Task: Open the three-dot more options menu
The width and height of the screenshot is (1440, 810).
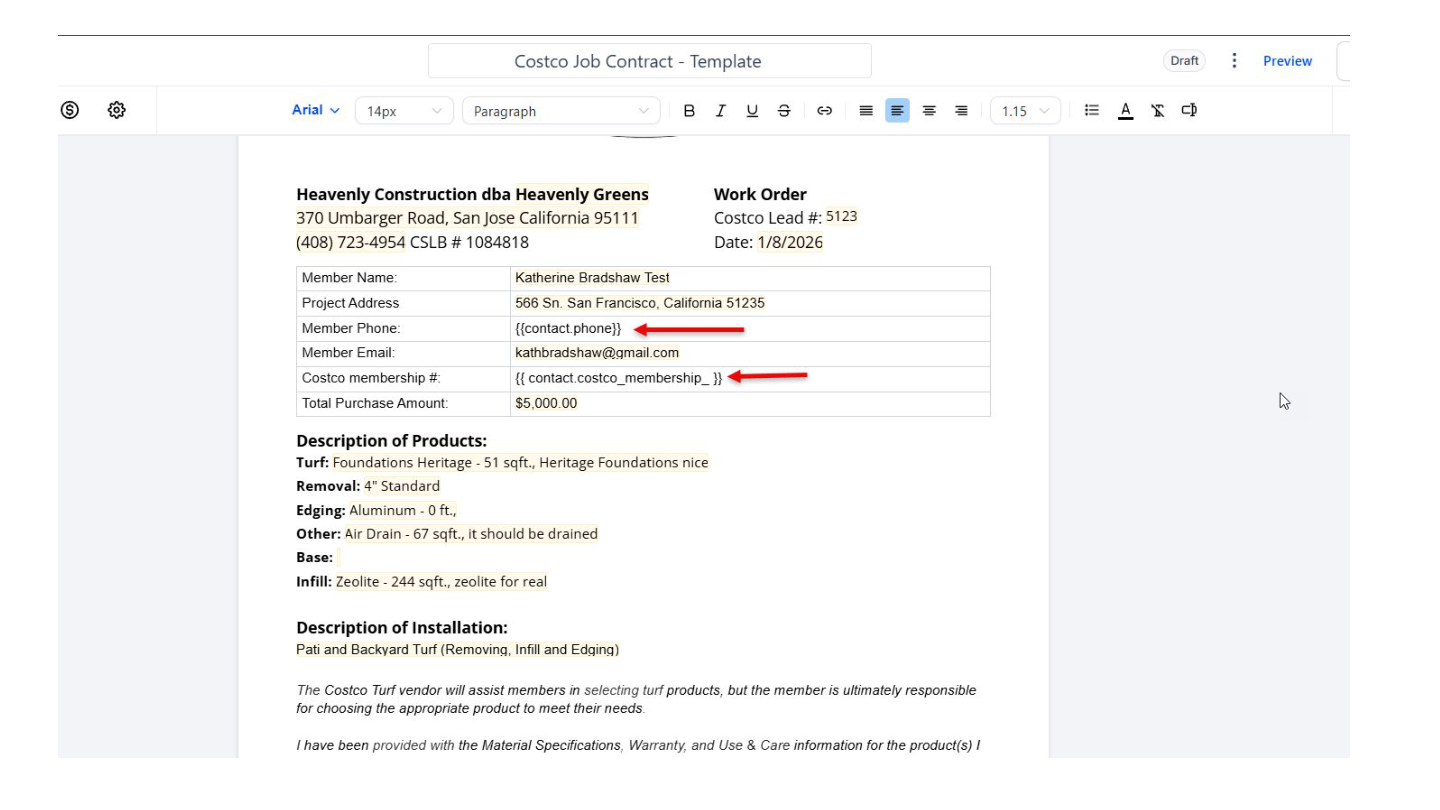Action: (x=1235, y=61)
